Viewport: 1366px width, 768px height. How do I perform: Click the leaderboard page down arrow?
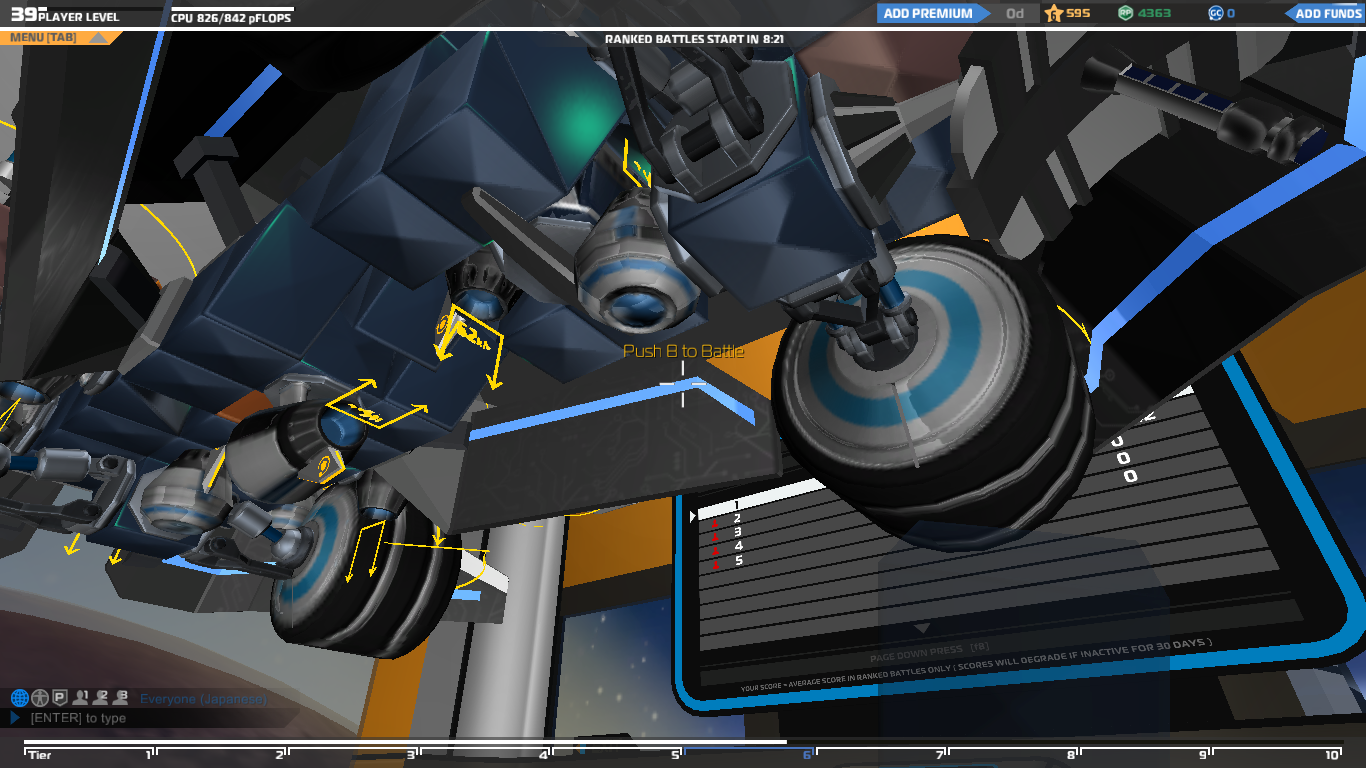coord(922,628)
